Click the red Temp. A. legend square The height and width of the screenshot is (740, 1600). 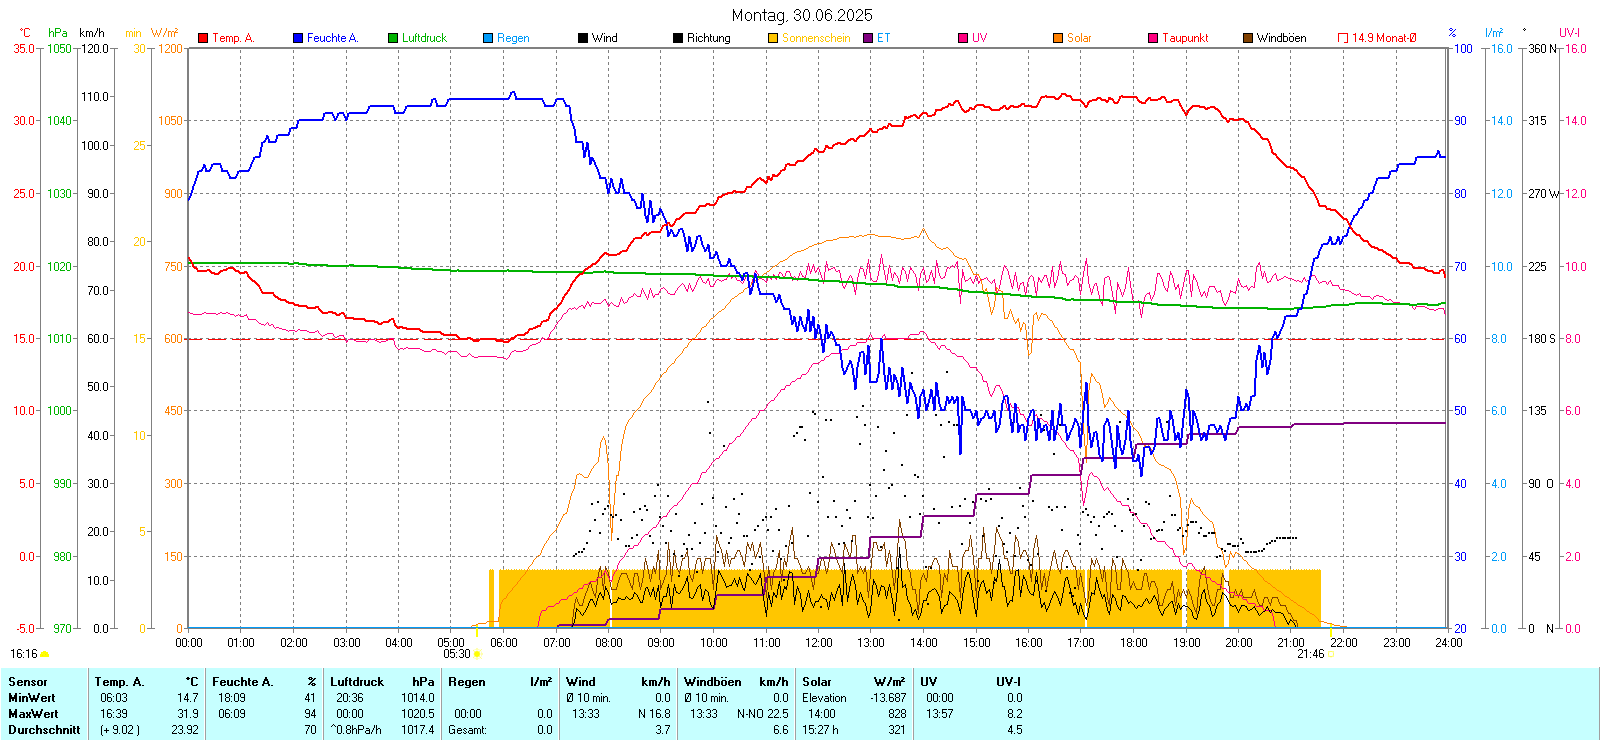coord(203,38)
